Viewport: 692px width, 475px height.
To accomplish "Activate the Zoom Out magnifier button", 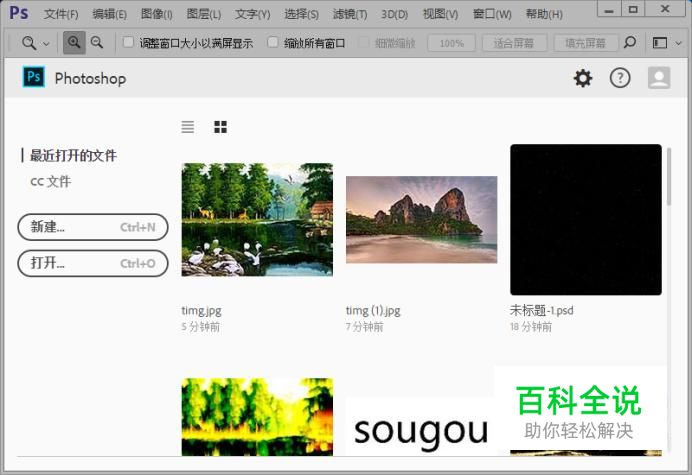I will [x=97, y=43].
